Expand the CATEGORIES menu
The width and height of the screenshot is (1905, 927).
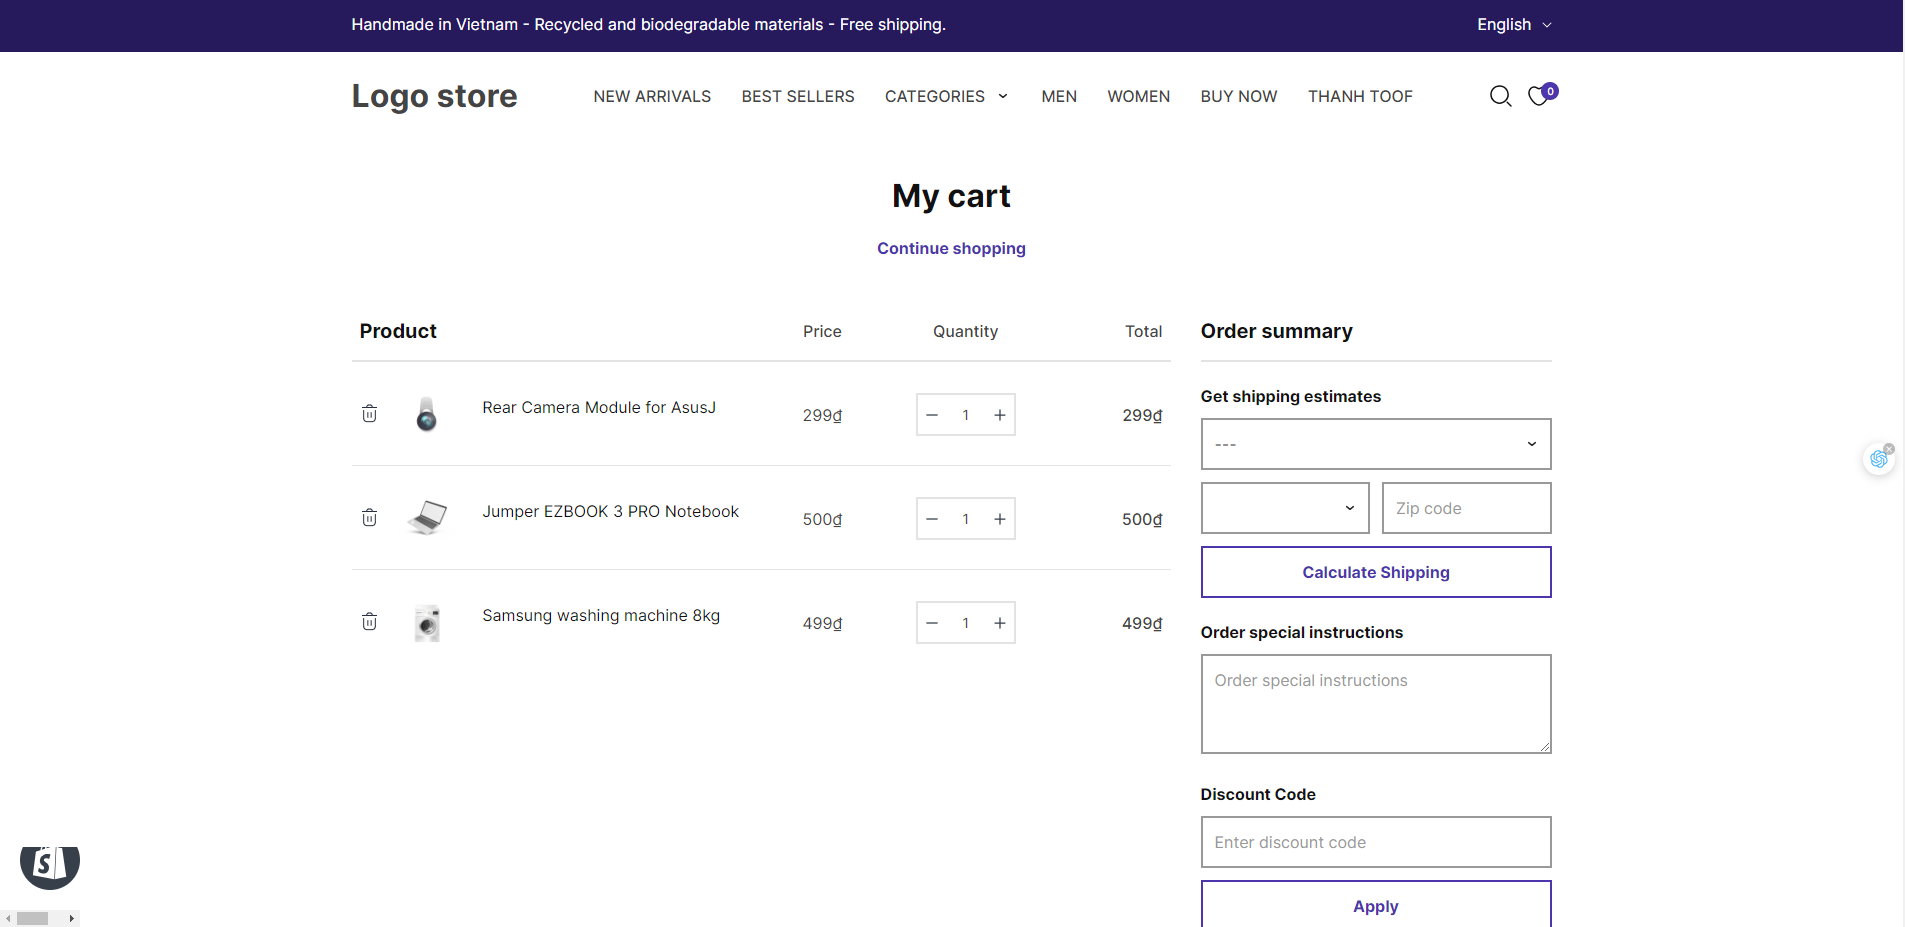point(946,96)
